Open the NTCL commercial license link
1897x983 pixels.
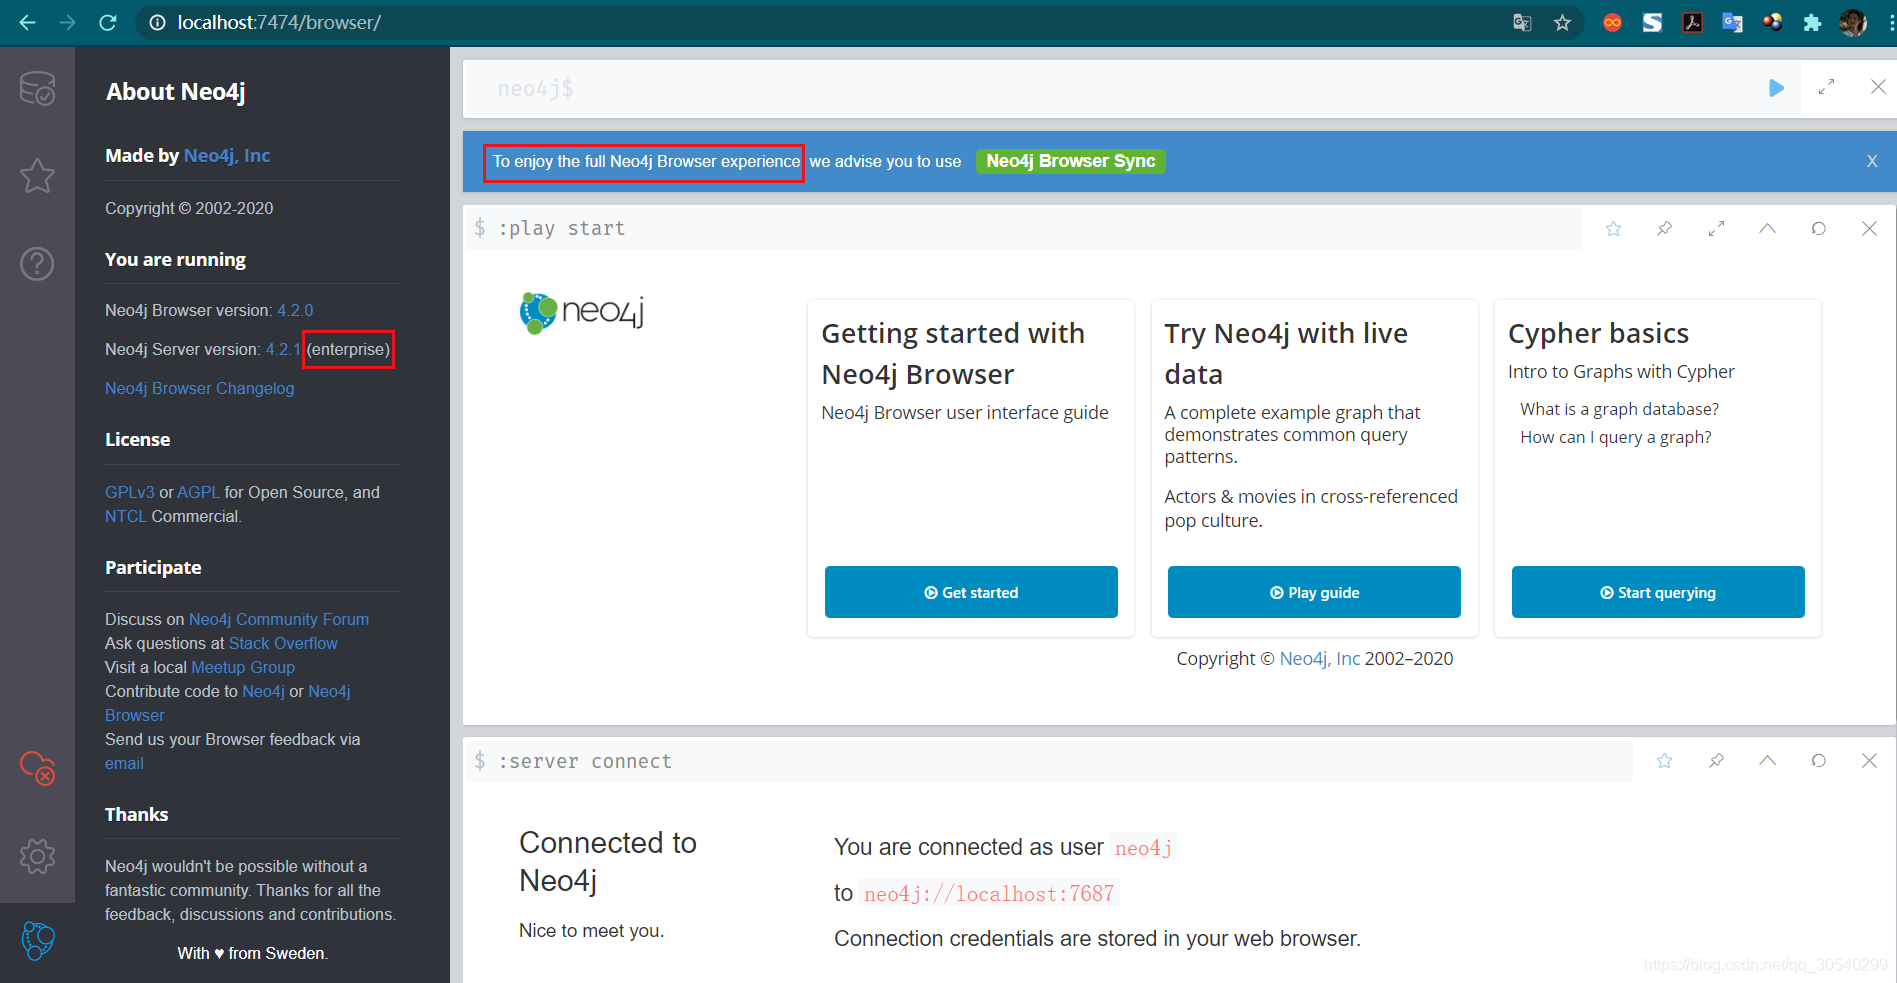pos(126,516)
